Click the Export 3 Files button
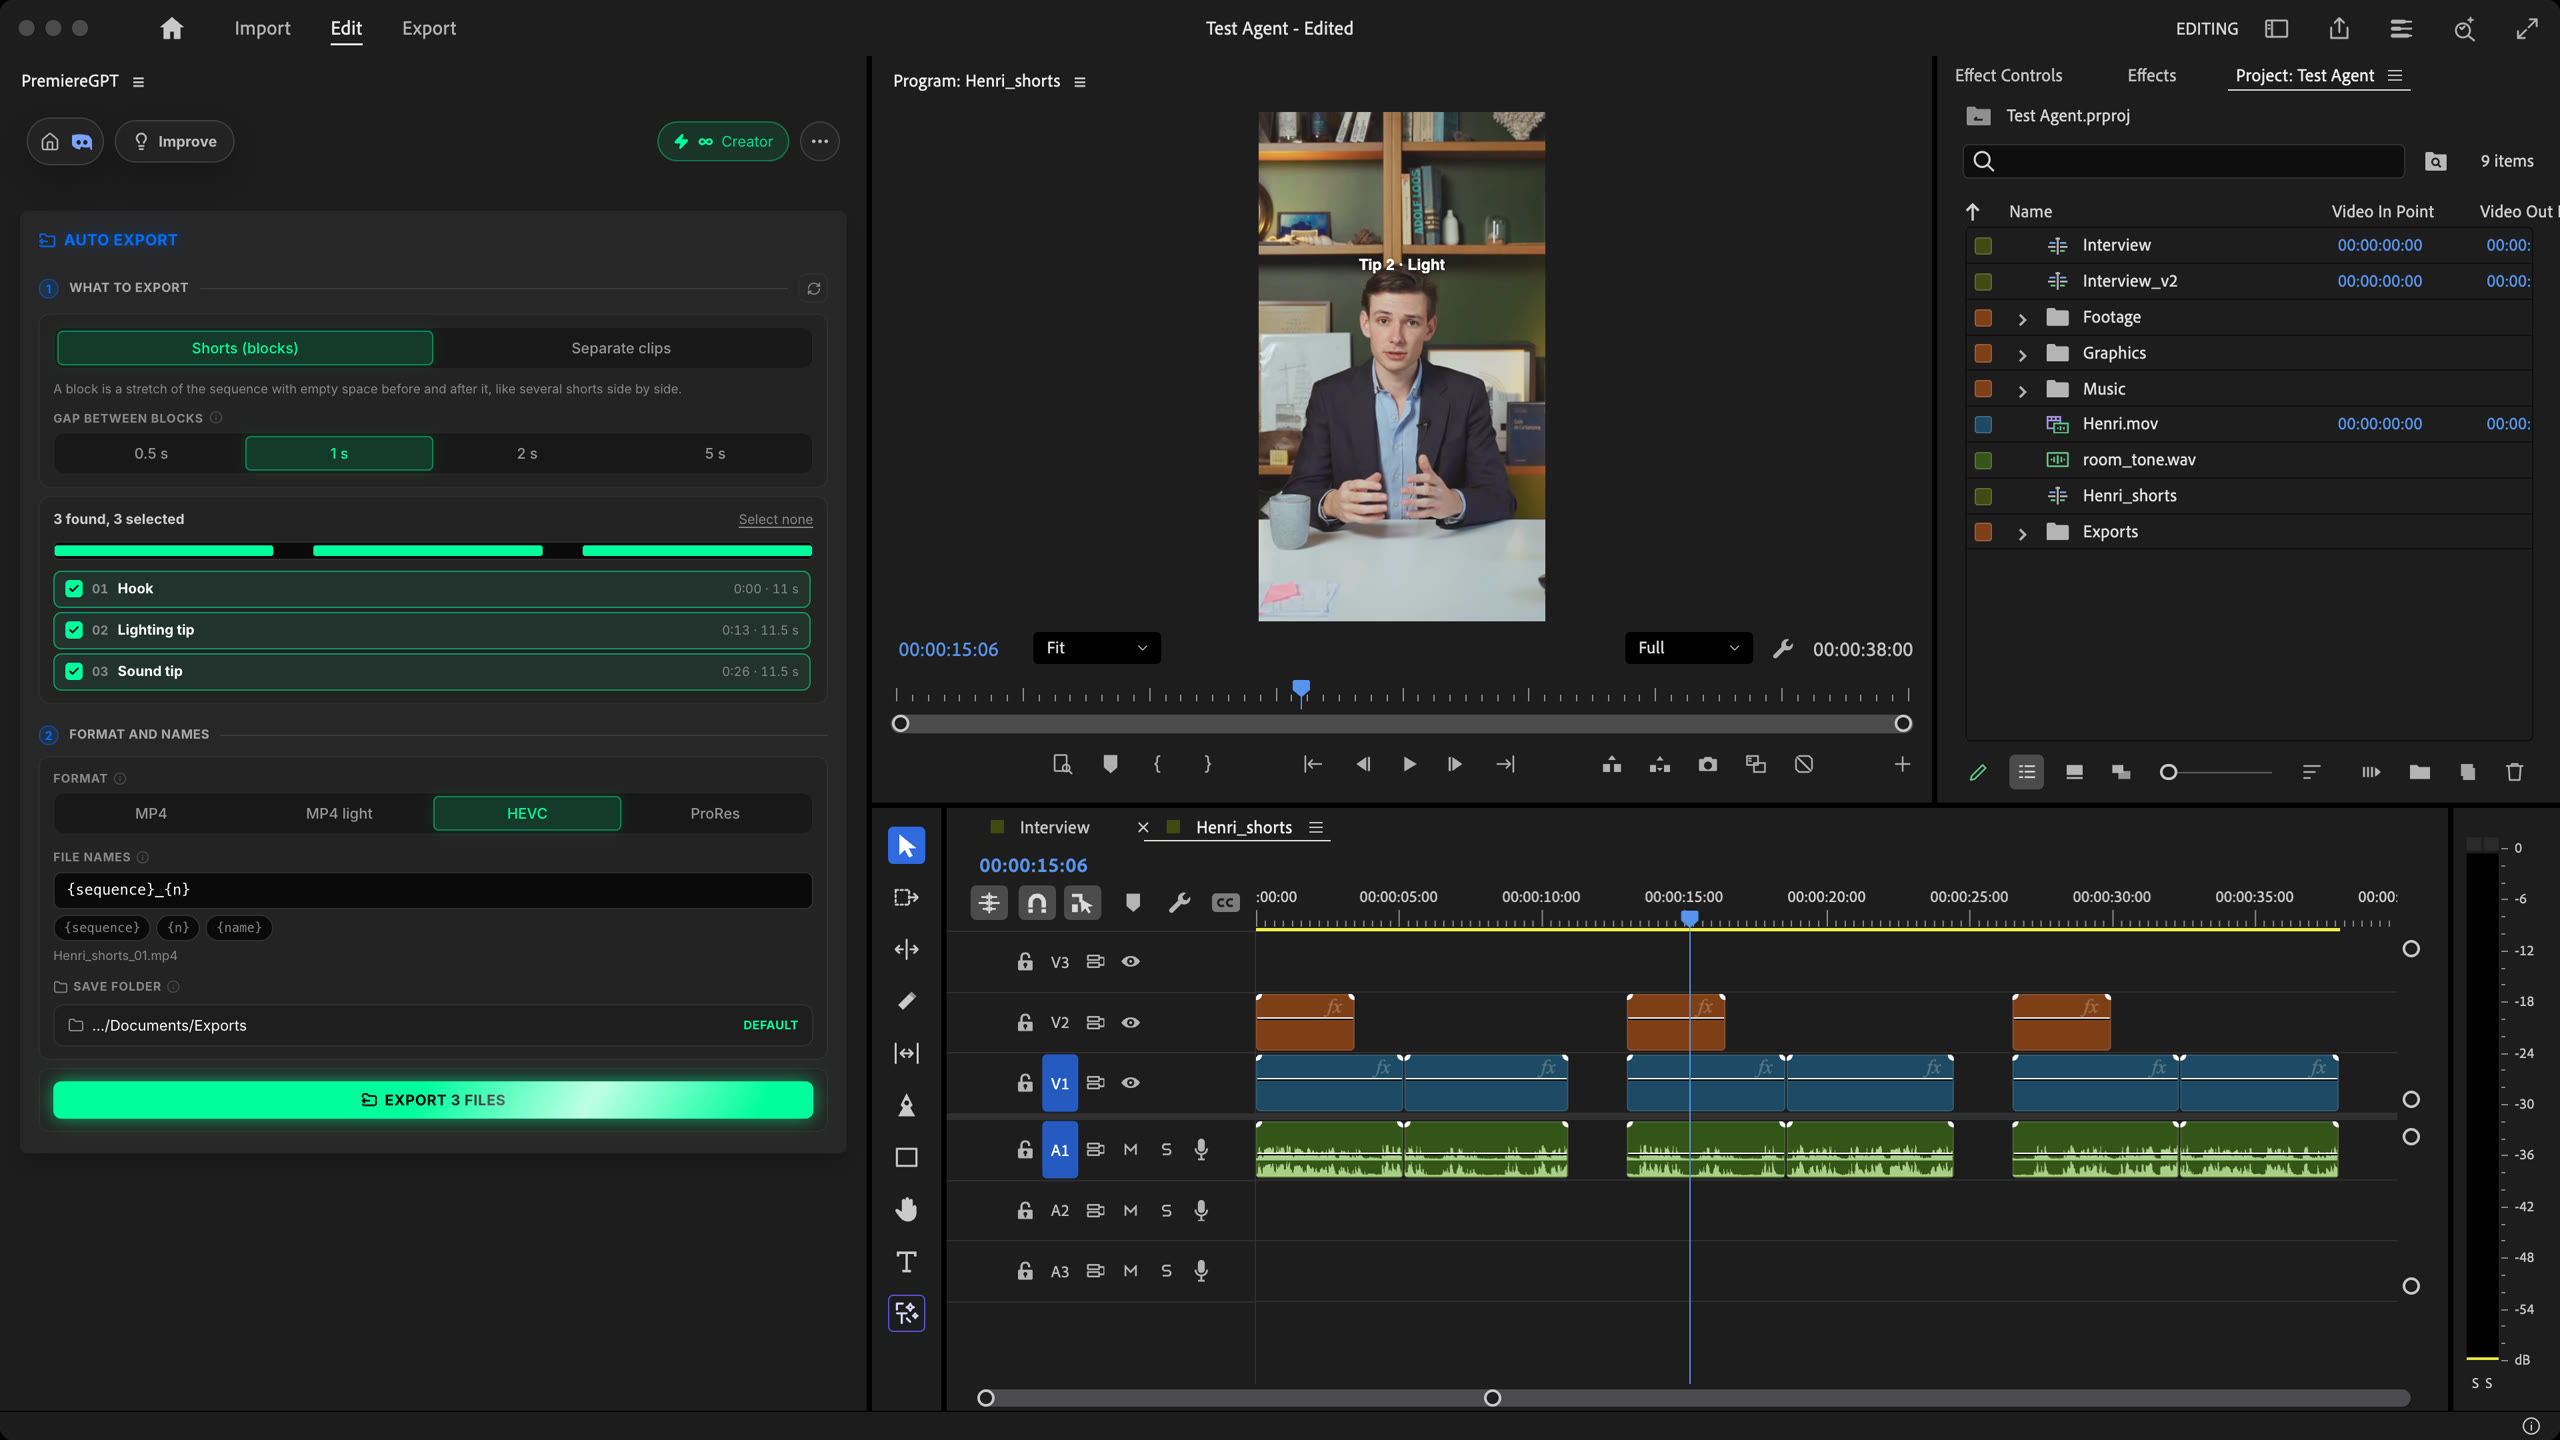The height and width of the screenshot is (1440, 2560). tap(433, 1100)
